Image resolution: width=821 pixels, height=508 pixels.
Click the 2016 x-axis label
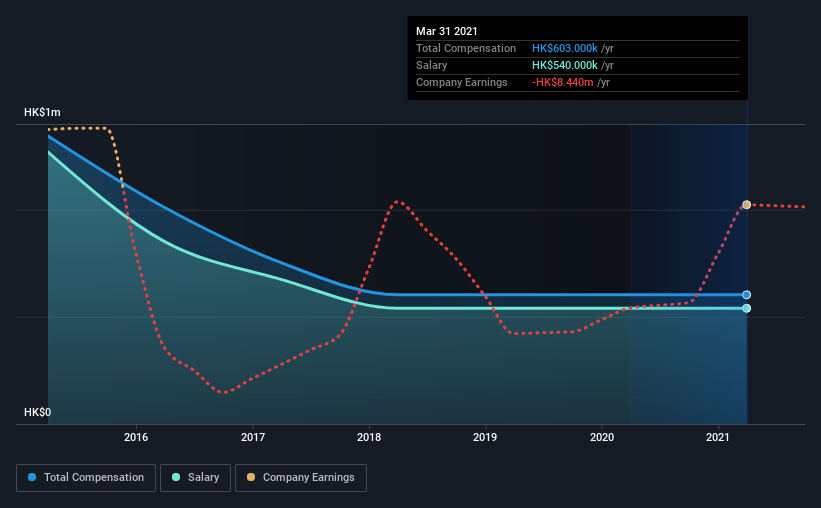click(x=136, y=437)
